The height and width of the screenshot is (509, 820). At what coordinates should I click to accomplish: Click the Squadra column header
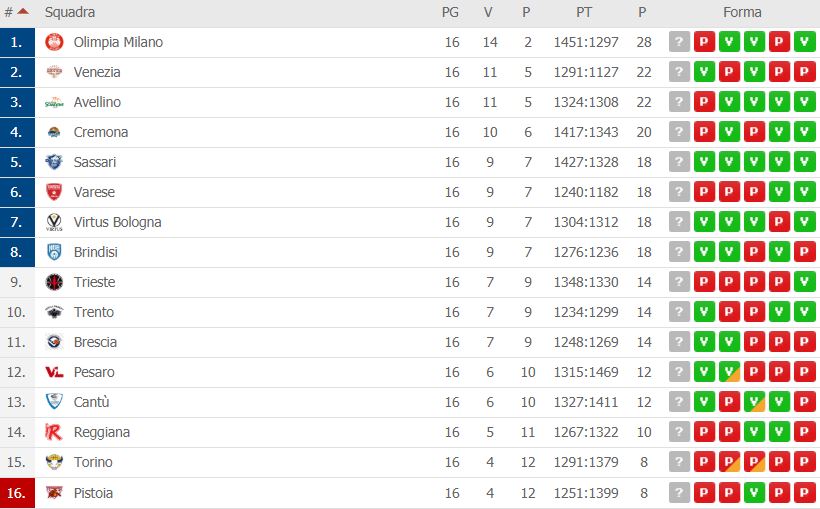coord(70,12)
